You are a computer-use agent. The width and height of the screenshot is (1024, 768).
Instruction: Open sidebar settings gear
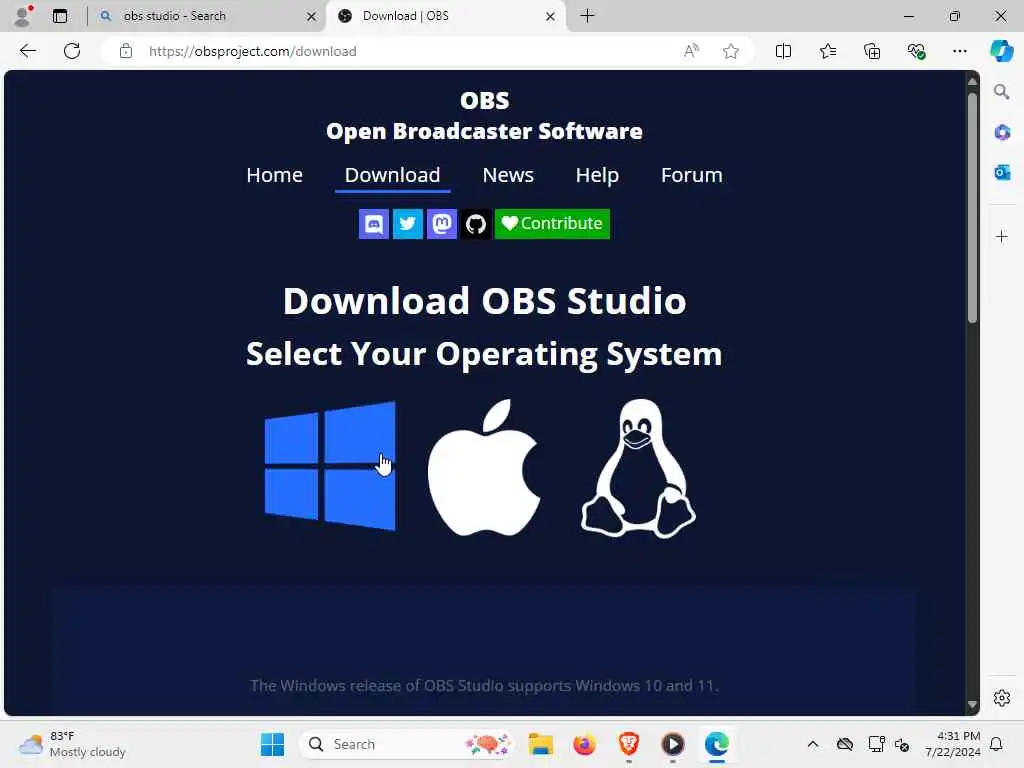pyautogui.click(x=1002, y=698)
